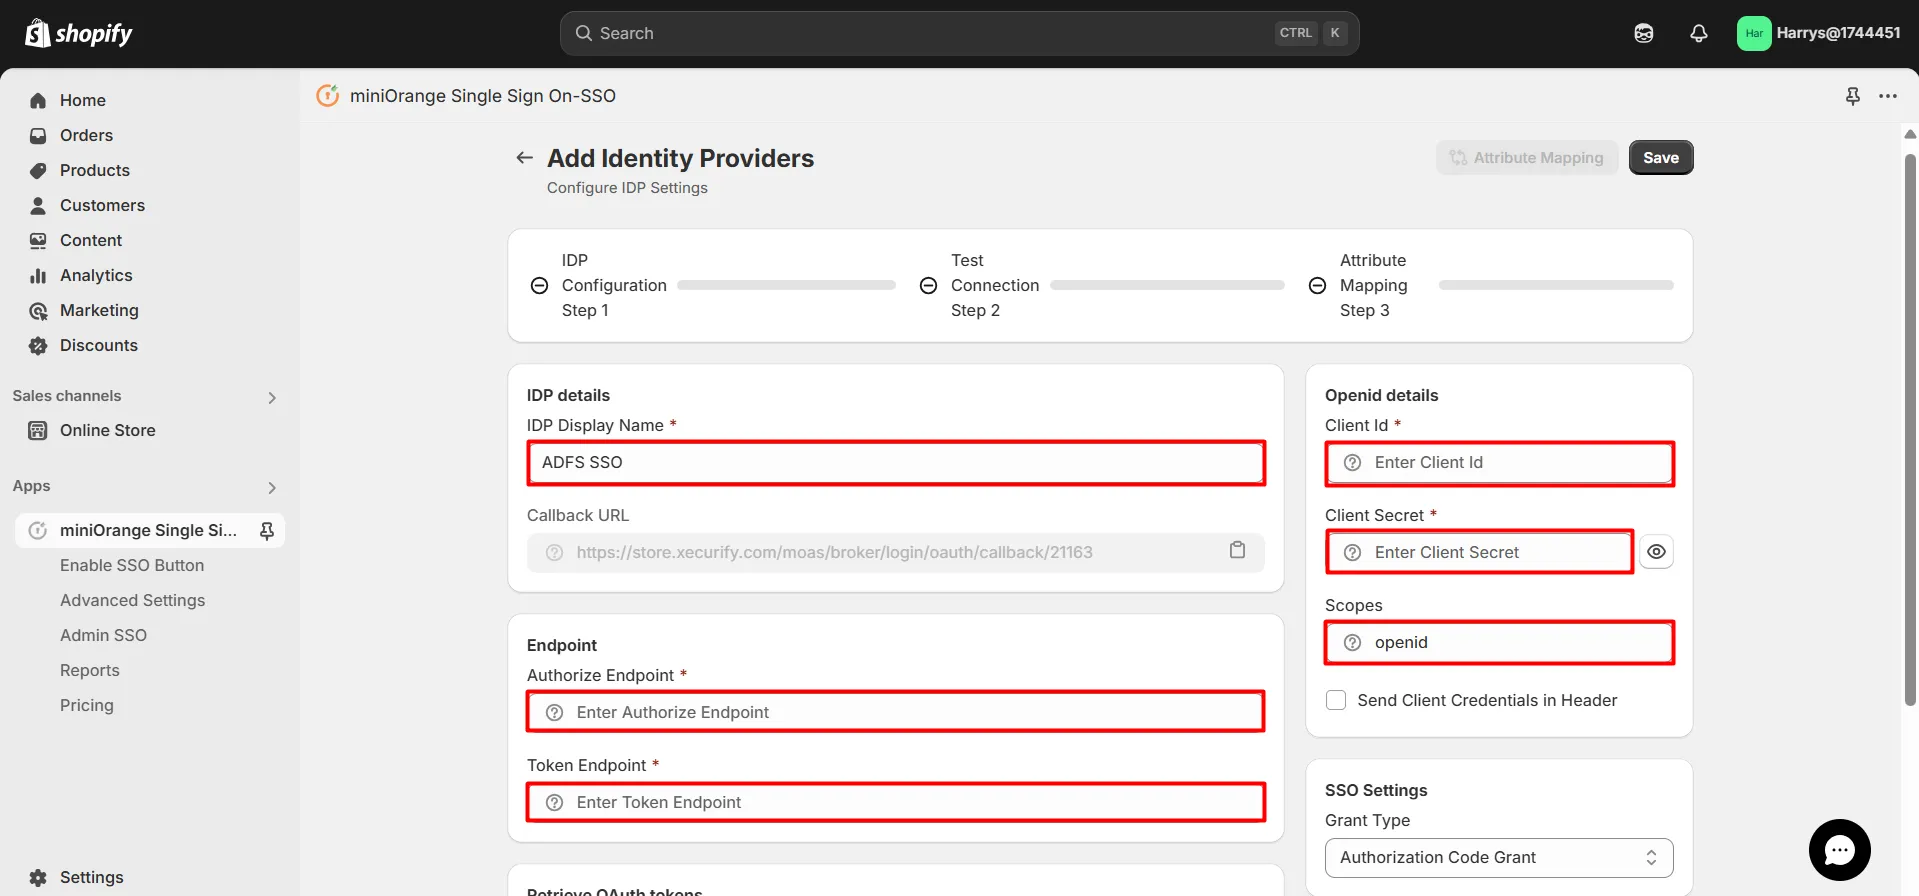Click help icon in Scopes field

click(1352, 642)
